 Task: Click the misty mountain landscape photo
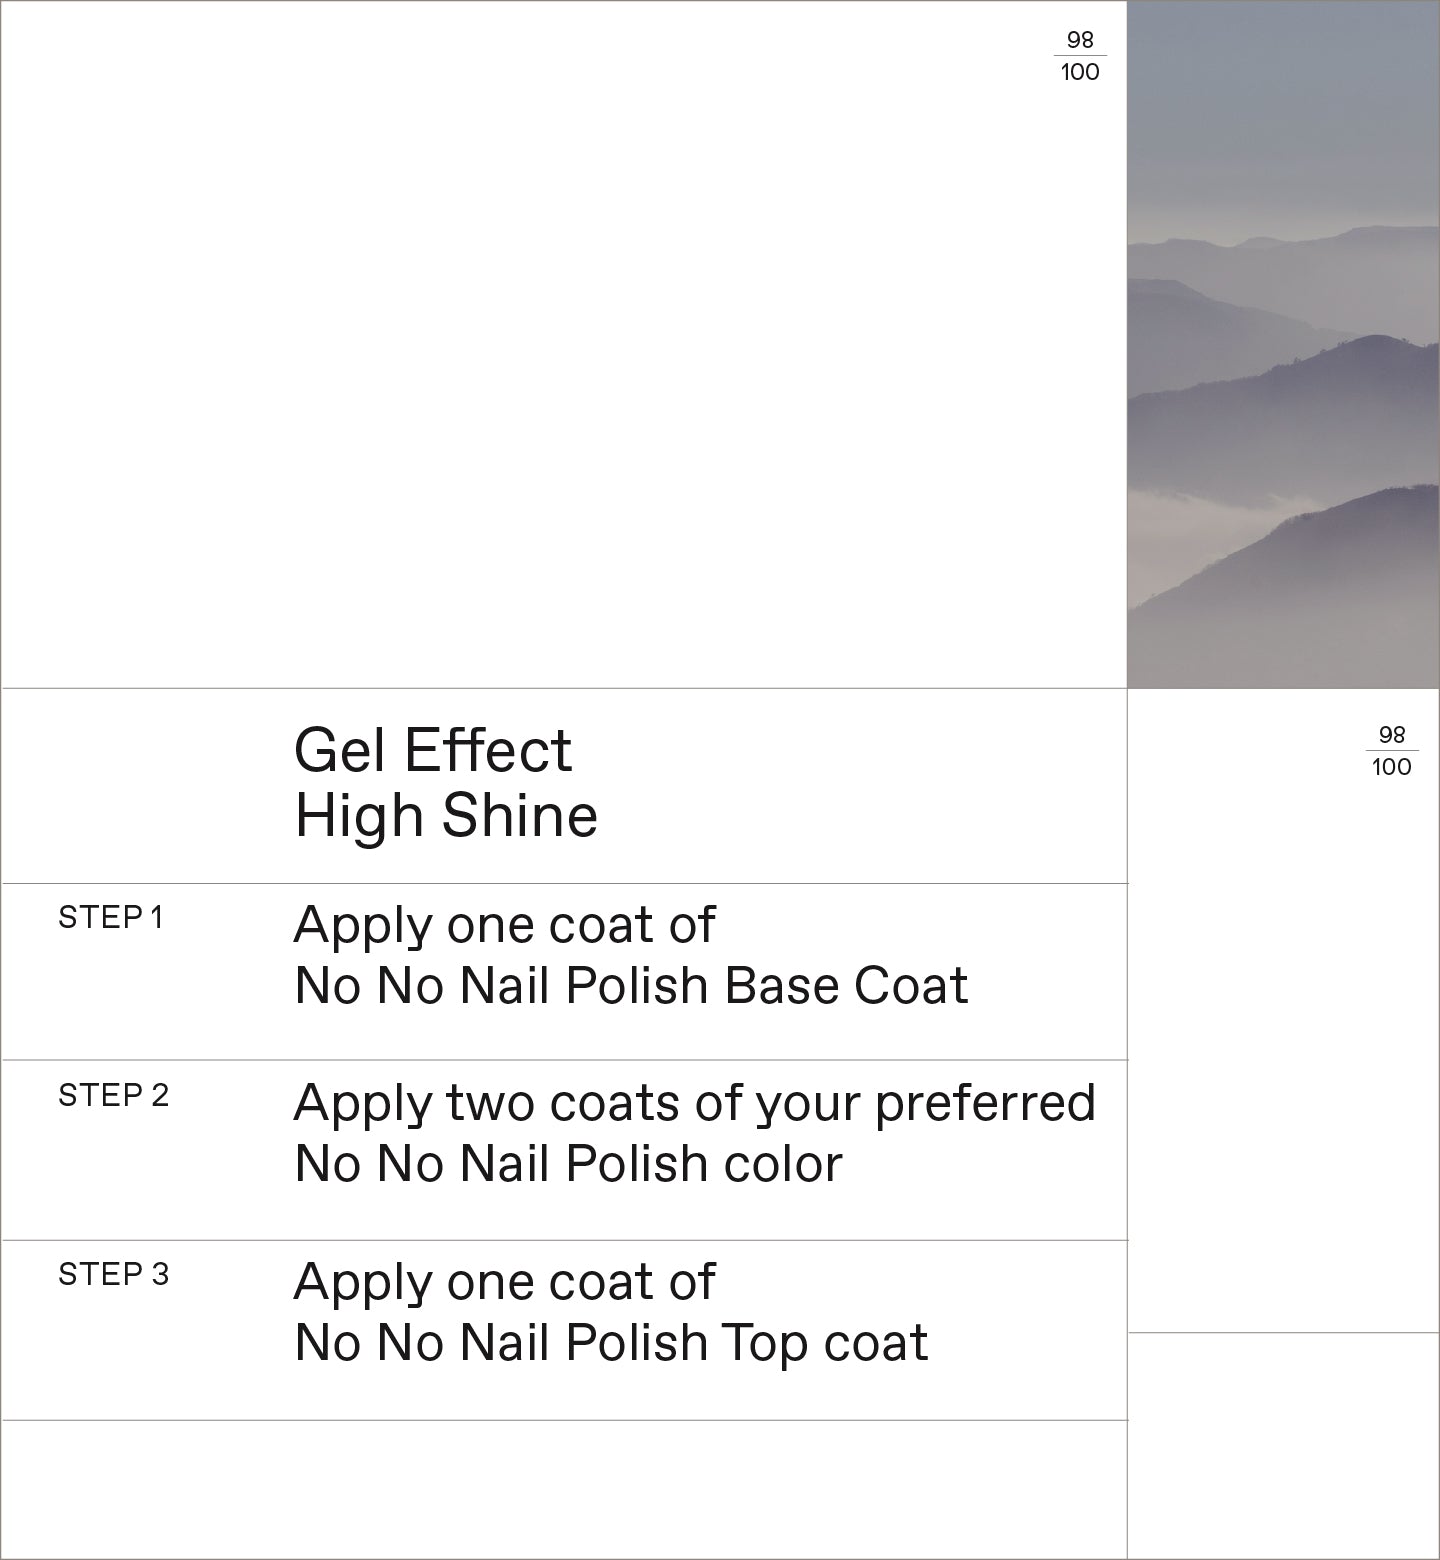pos(1283,345)
